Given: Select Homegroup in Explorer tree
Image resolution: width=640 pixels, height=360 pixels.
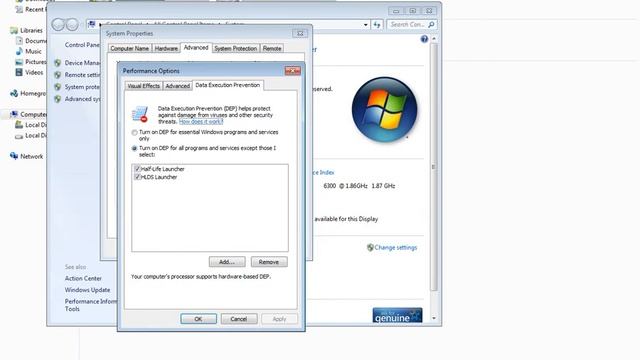Looking at the screenshot, I should (33, 94).
